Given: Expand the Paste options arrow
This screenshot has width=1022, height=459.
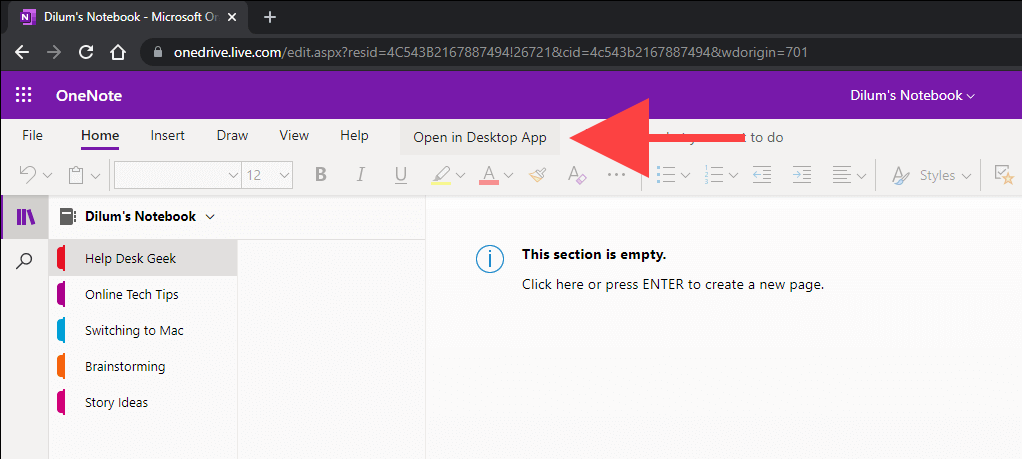Looking at the screenshot, I should (x=96, y=175).
